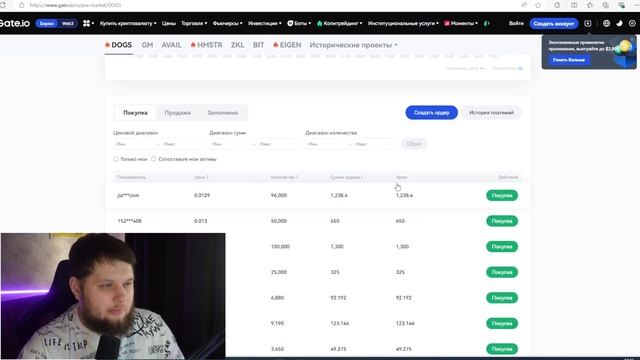The height and width of the screenshot is (360, 640).
Task: Click the Сброс filter reset button
Action: (414, 144)
